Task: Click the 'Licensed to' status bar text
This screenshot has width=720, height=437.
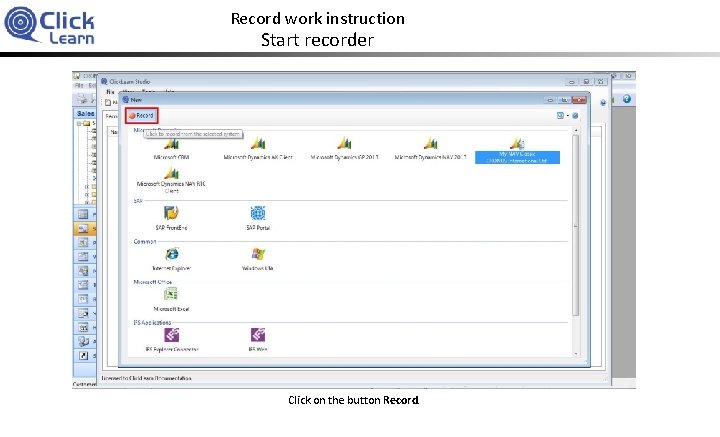Action: (x=146, y=379)
